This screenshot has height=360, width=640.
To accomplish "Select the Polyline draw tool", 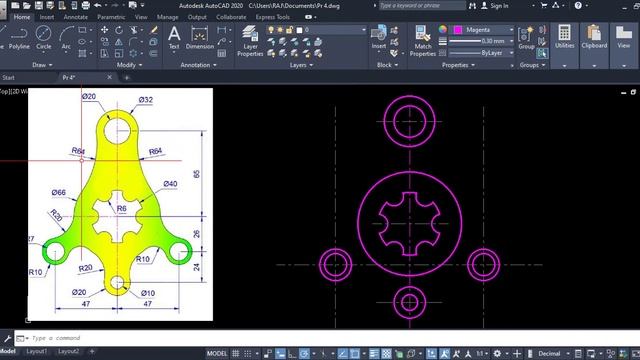I will pyautogui.click(x=19, y=38).
